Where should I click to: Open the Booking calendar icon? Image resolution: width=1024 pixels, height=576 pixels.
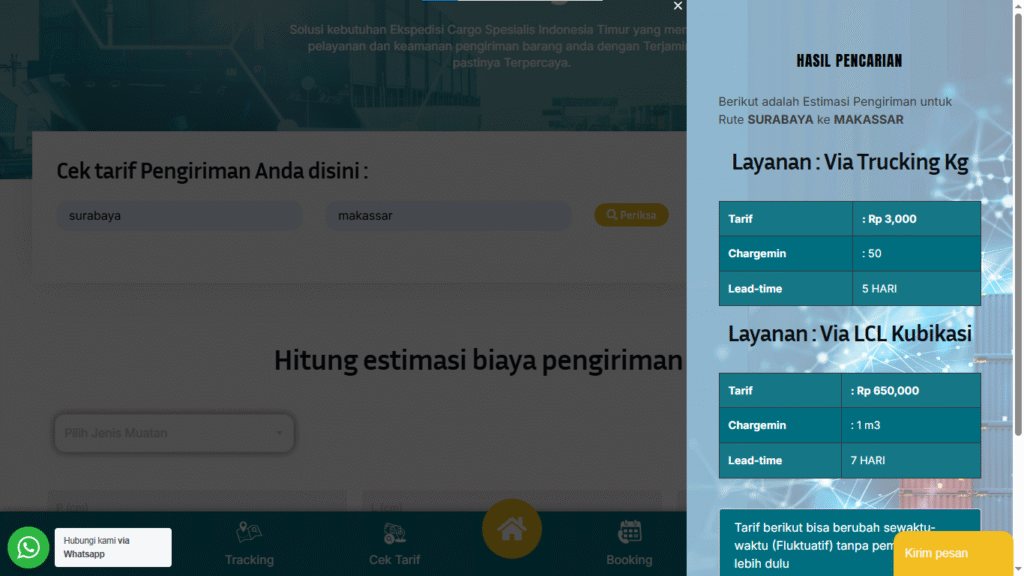[x=629, y=543]
